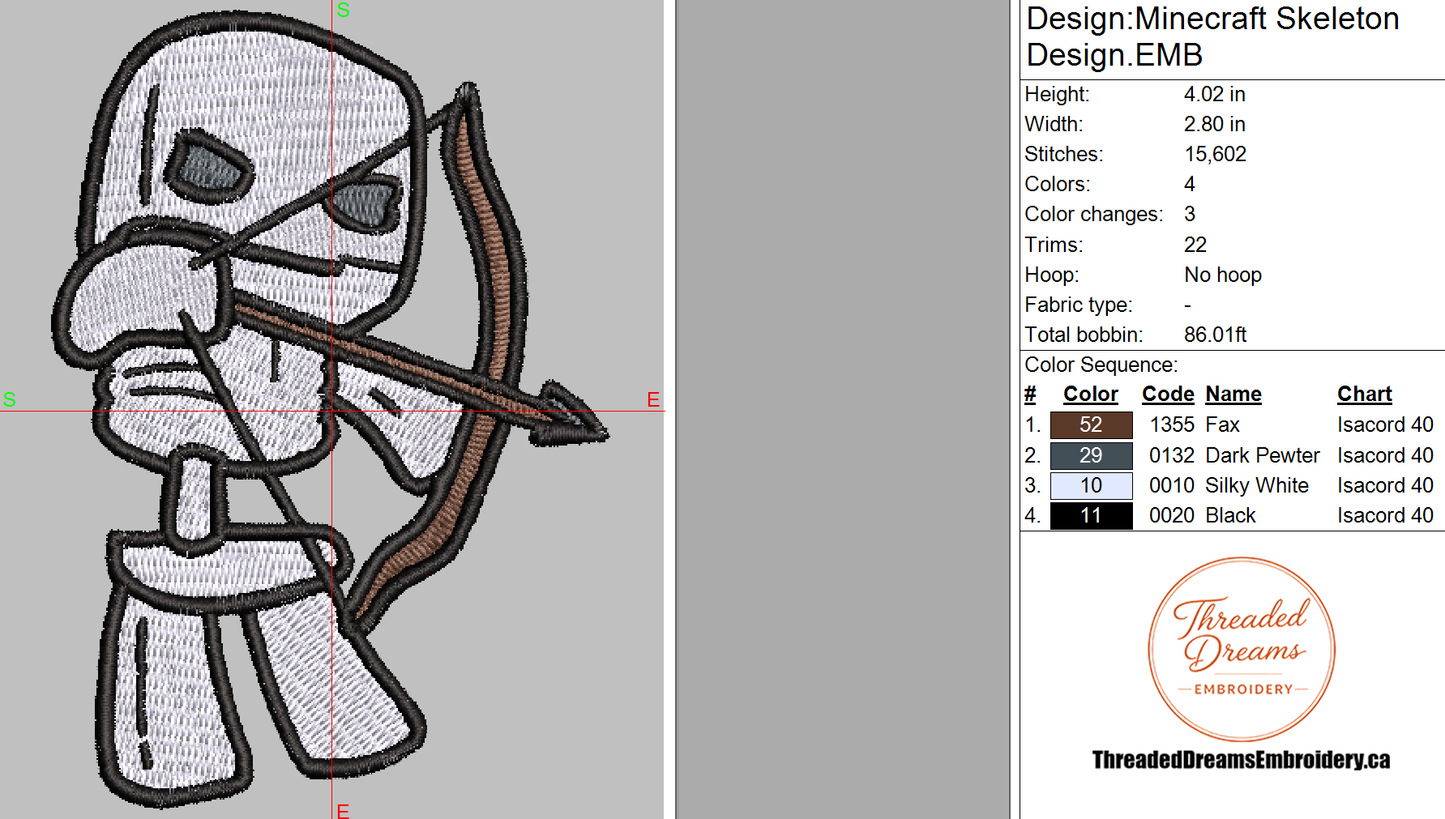Click the stitches value '15,602'
Viewport: 1445px width, 819px height.
1215,154
